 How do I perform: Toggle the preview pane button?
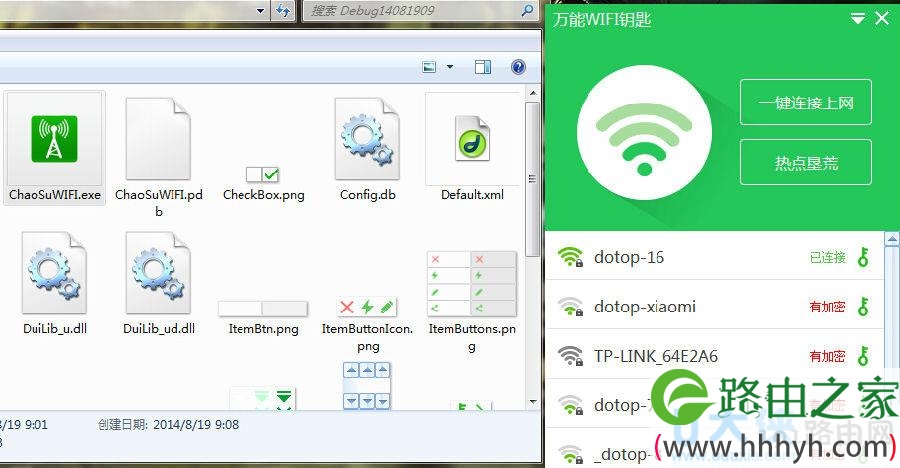click(483, 67)
